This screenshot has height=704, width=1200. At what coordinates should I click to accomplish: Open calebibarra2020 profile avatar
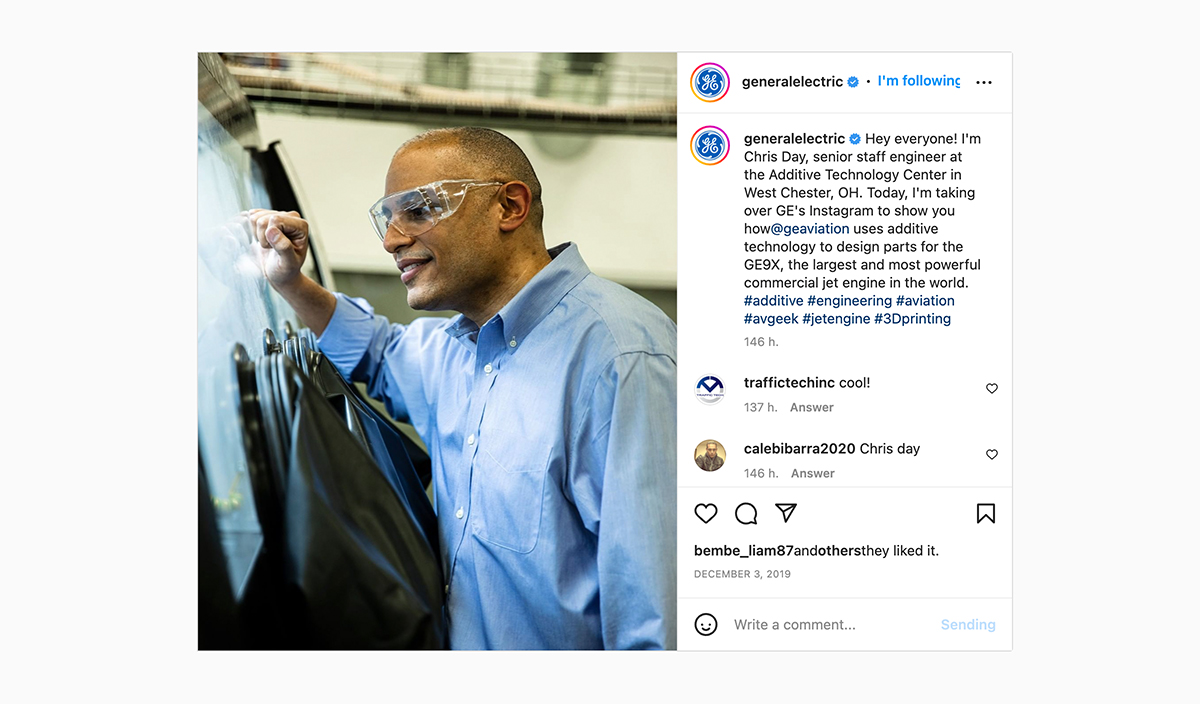[x=710, y=455]
